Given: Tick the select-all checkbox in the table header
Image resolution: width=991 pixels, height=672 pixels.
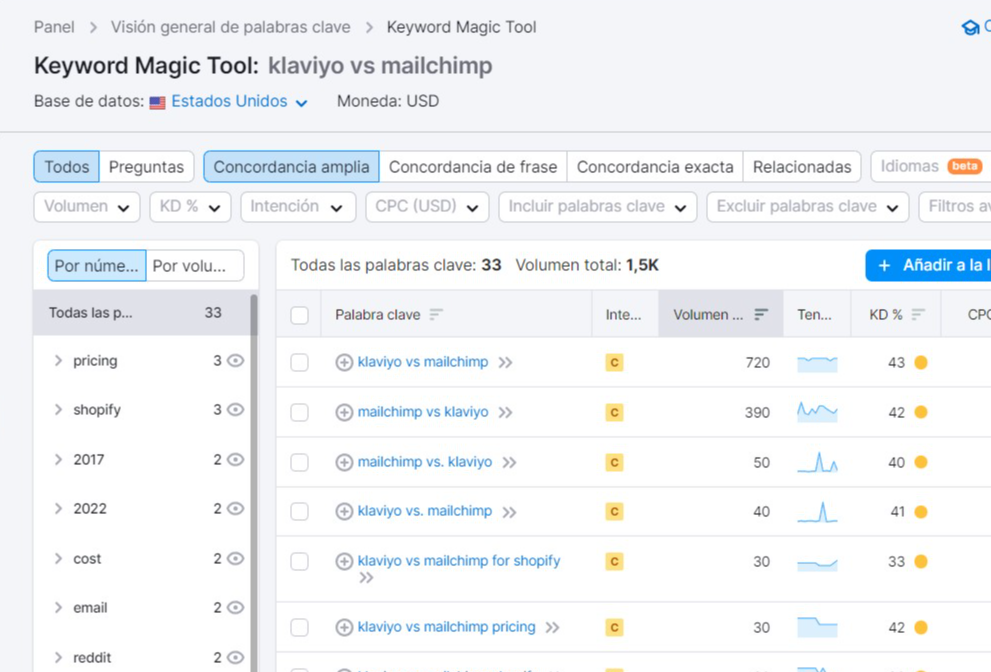Looking at the screenshot, I should click(x=300, y=315).
